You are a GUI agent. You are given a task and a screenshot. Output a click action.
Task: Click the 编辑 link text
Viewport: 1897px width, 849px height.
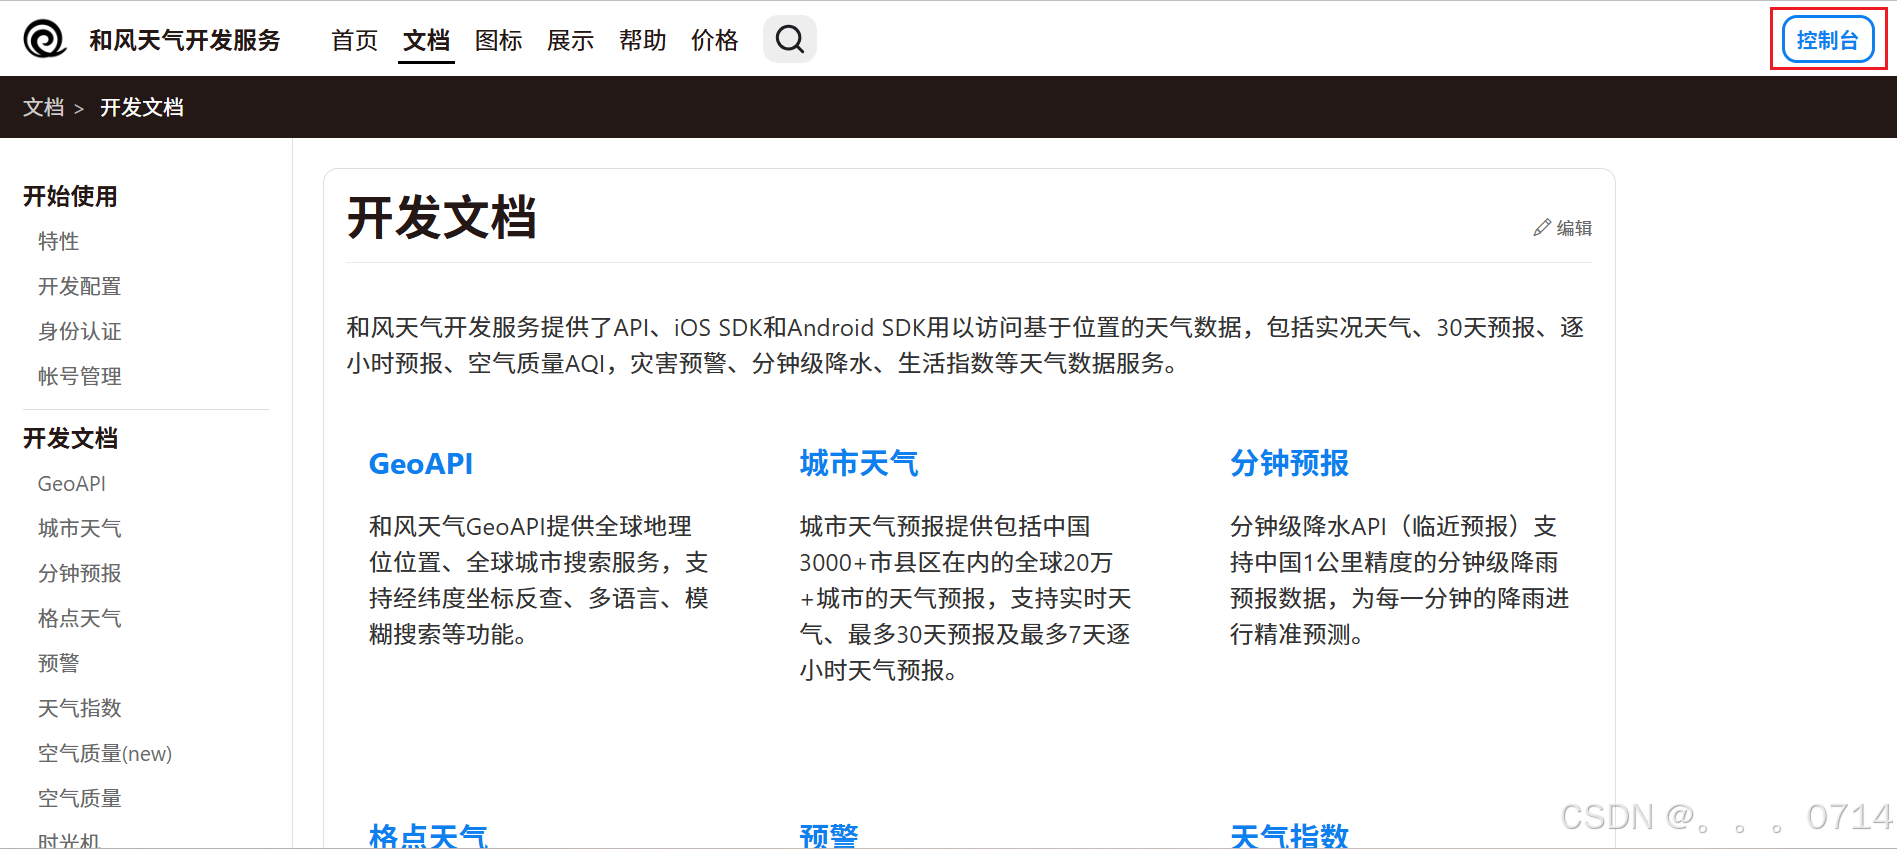point(1574,228)
